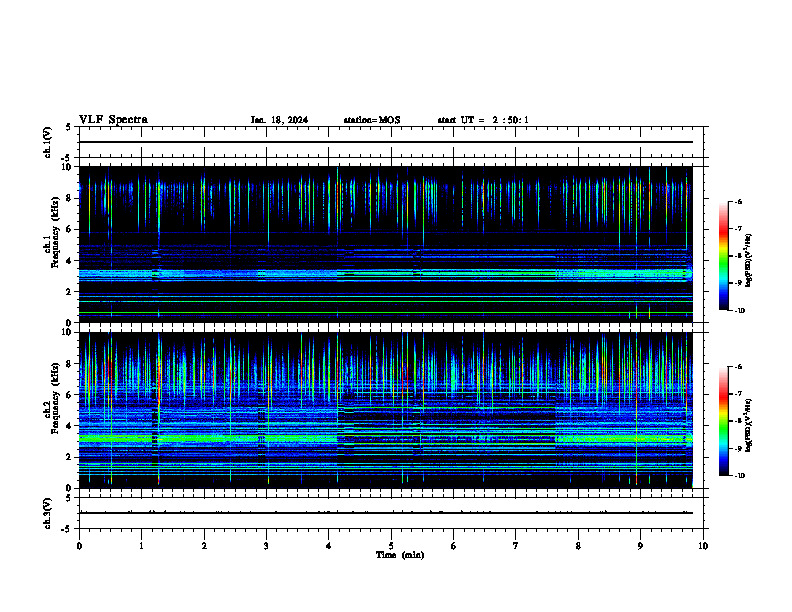This screenshot has height=612, width=792.
Task: Select the ch.1 "Frequency (kHz)" axis label
Action: tap(55, 232)
